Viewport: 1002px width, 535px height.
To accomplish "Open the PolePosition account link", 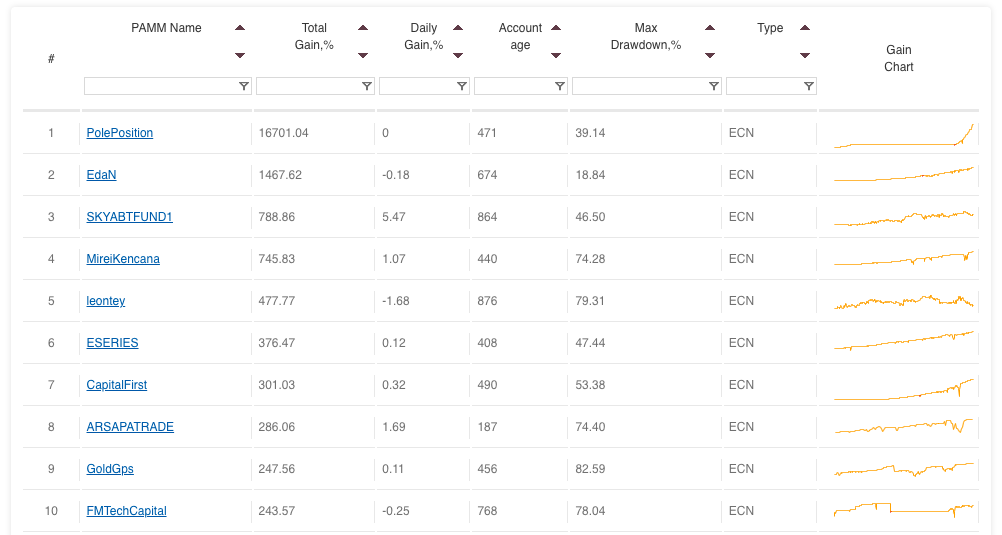I will tap(119, 133).
